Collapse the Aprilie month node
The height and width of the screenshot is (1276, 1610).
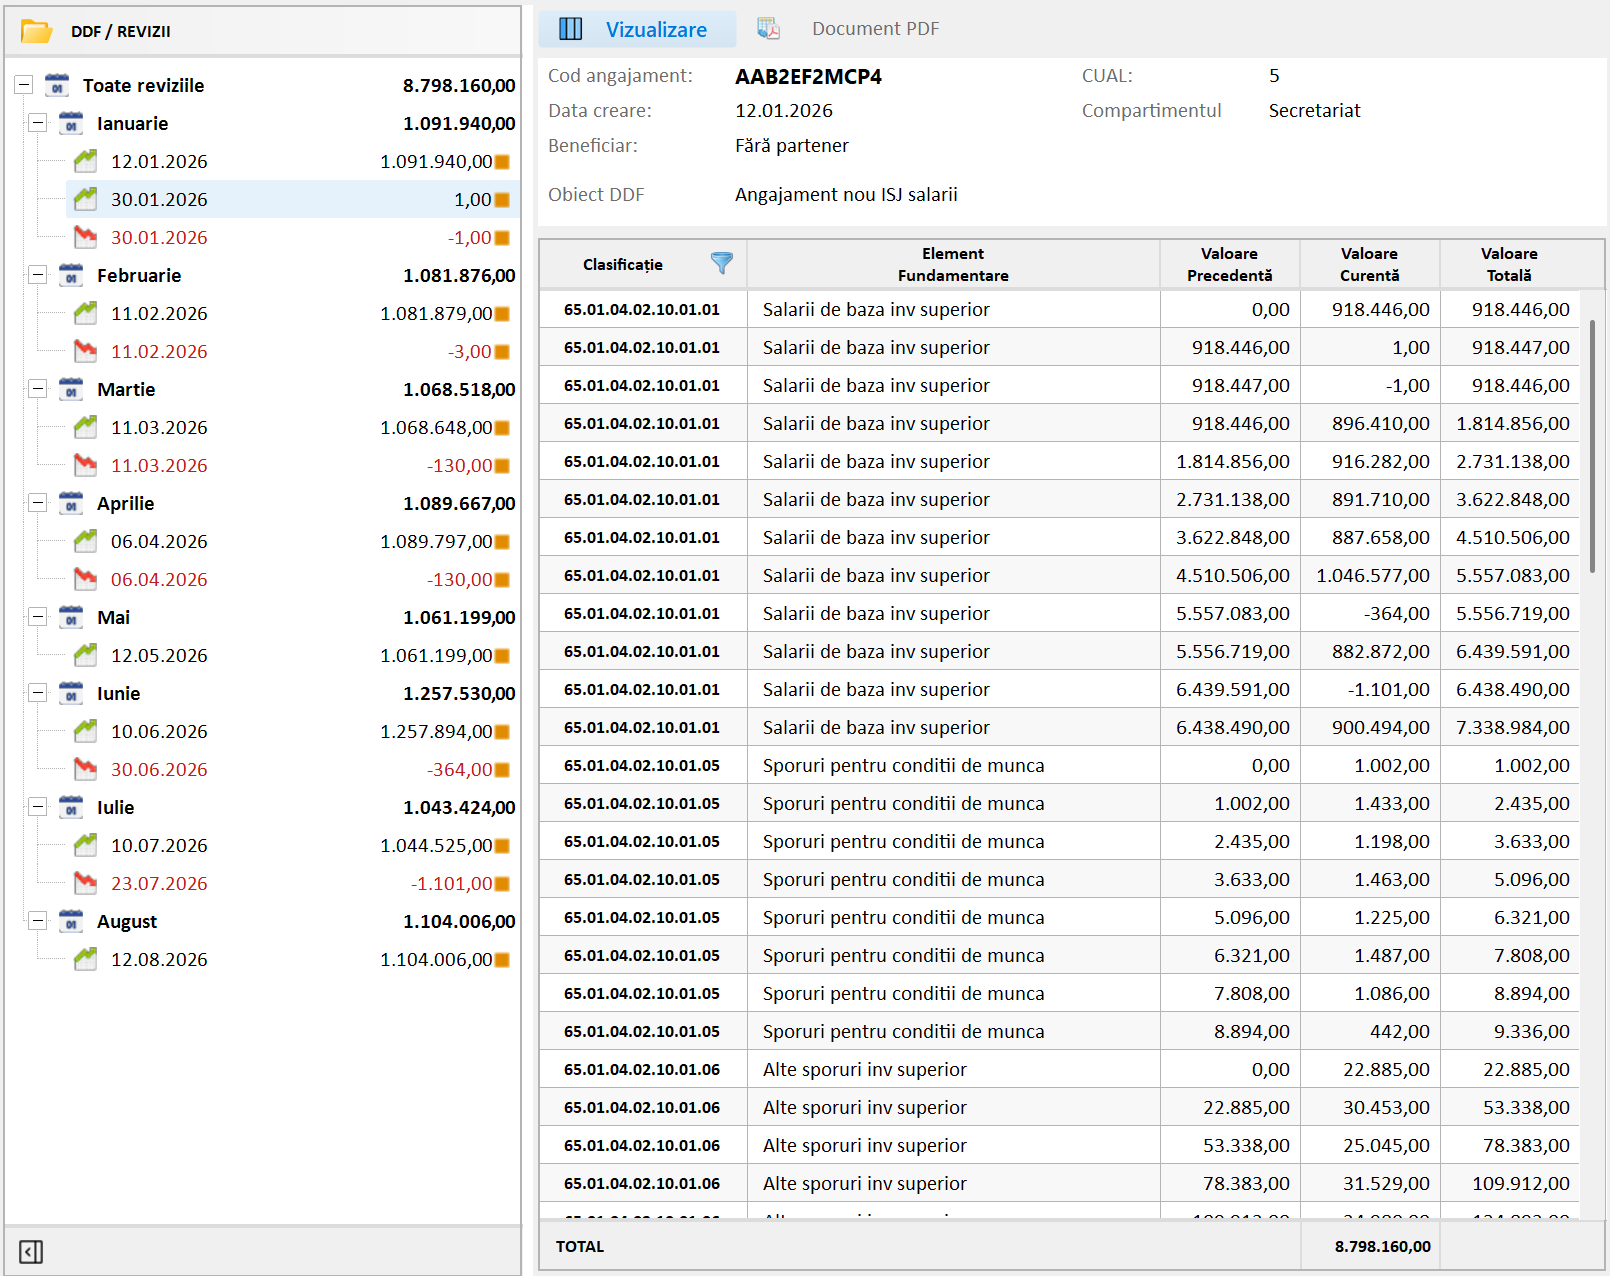pyautogui.click(x=38, y=503)
